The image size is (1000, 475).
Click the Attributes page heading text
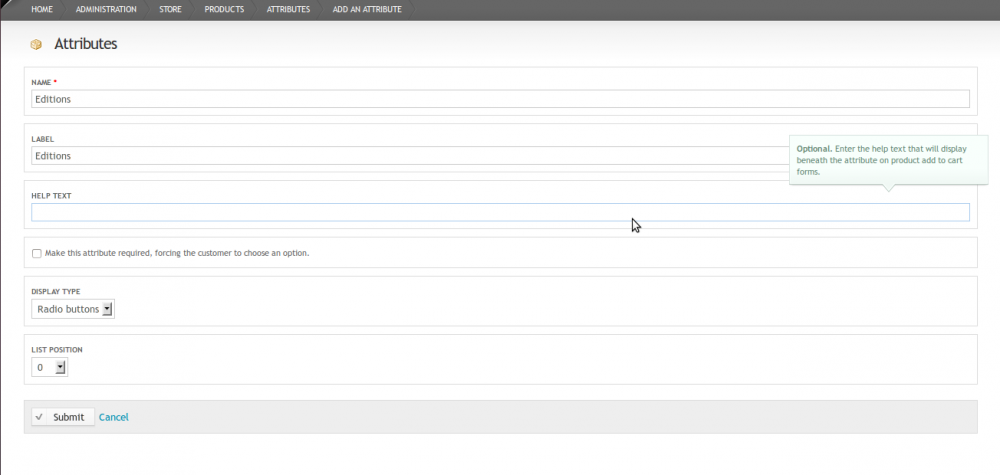[x=86, y=45]
